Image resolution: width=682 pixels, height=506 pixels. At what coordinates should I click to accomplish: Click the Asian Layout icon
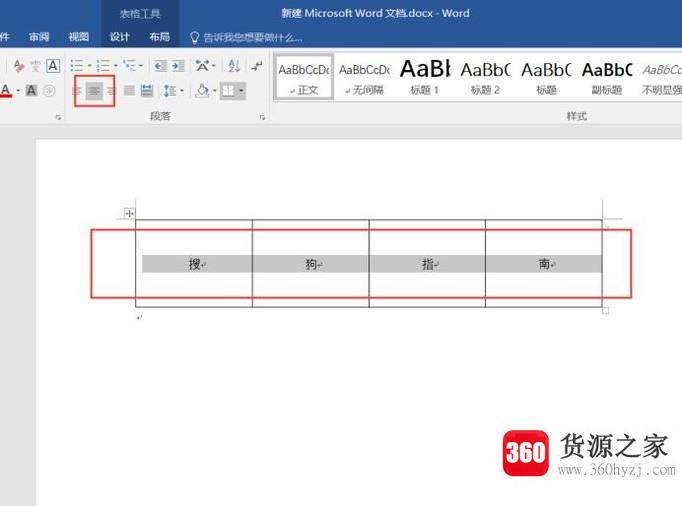coord(202,66)
